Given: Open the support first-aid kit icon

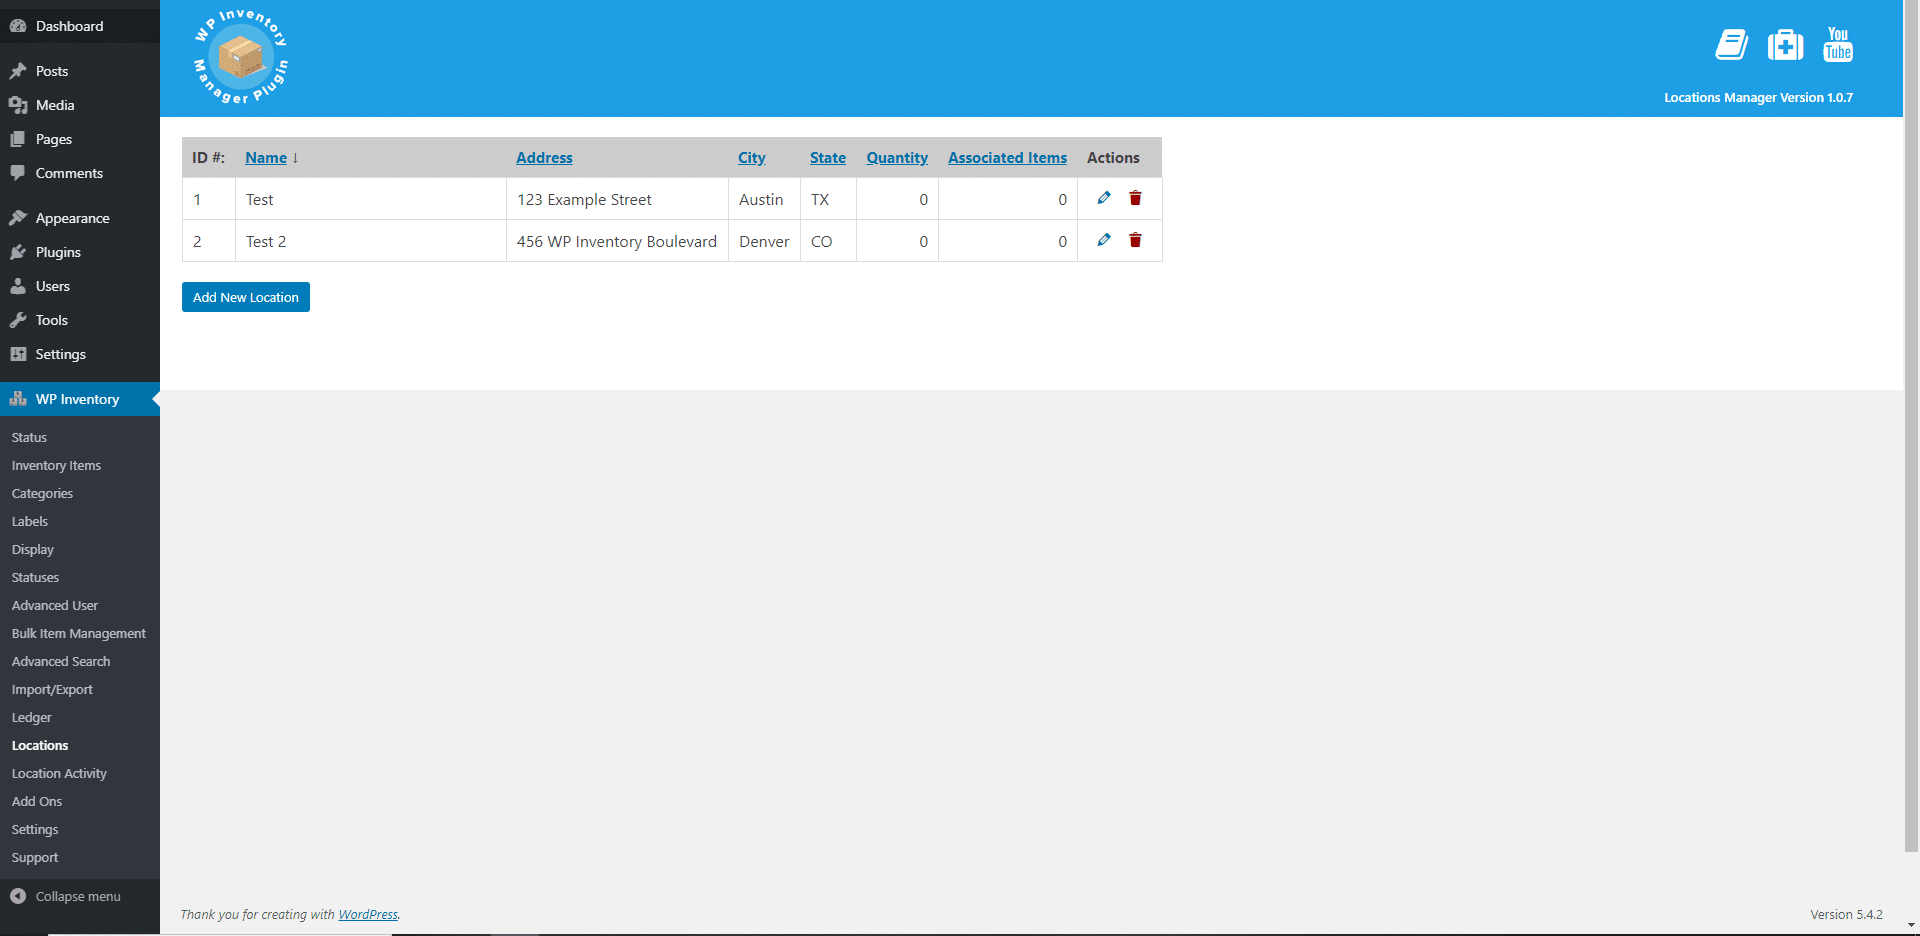Looking at the screenshot, I should point(1785,45).
